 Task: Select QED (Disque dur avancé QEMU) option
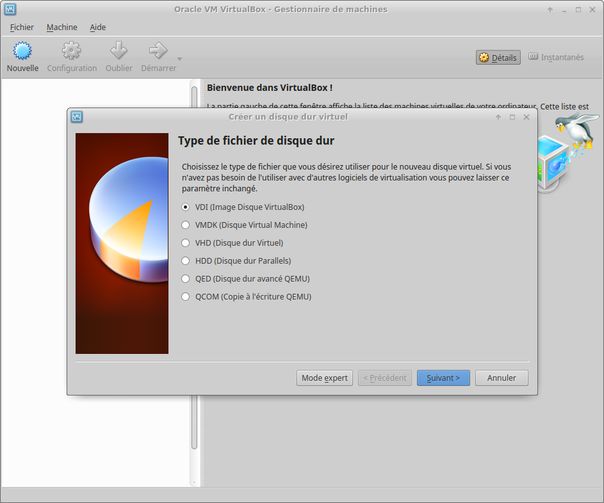[x=245, y=279]
